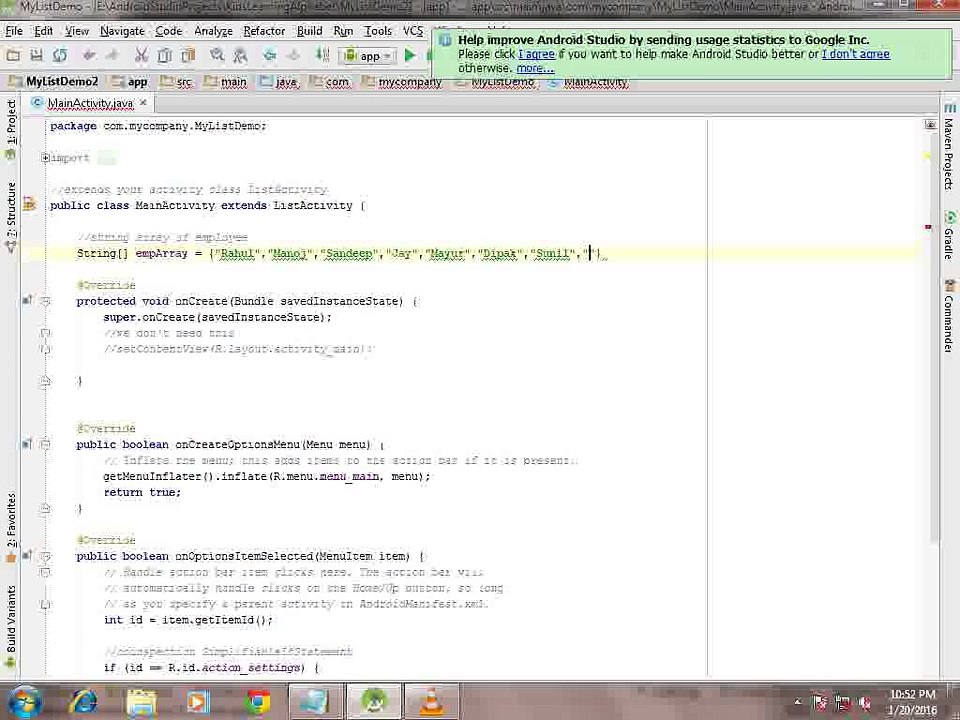Click the Save All toolbar icon

tap(37, 56)
